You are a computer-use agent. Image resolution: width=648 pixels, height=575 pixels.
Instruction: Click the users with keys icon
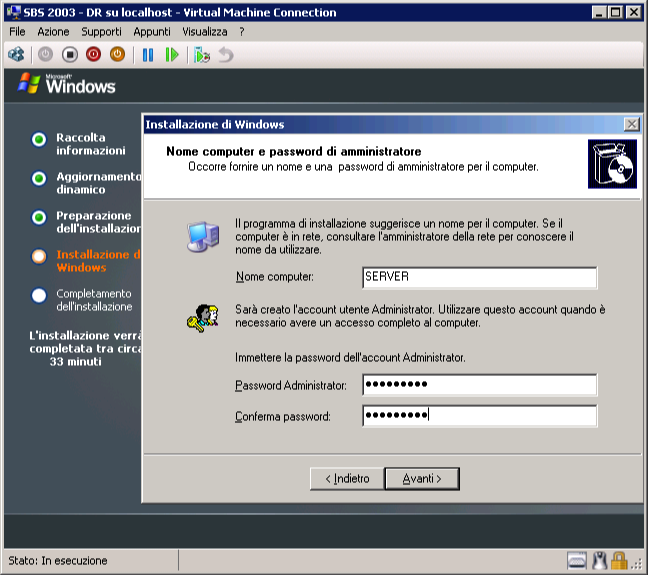(202, 318)
